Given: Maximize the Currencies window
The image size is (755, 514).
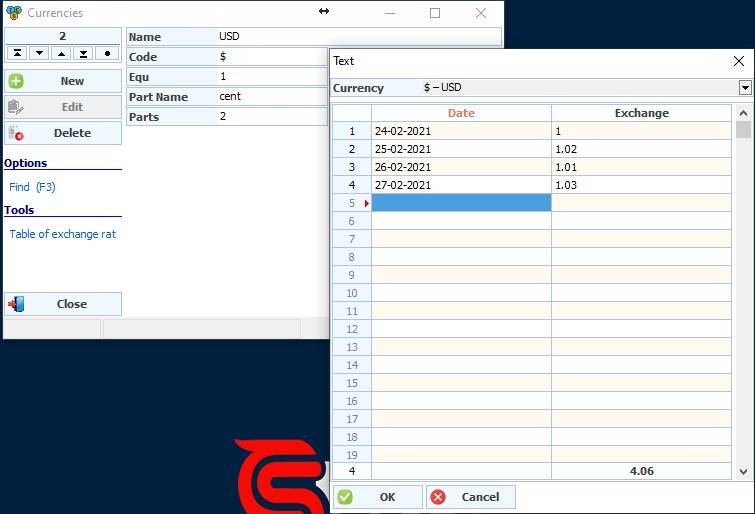Looking at the screenshot, I should (x=435, y=13).
